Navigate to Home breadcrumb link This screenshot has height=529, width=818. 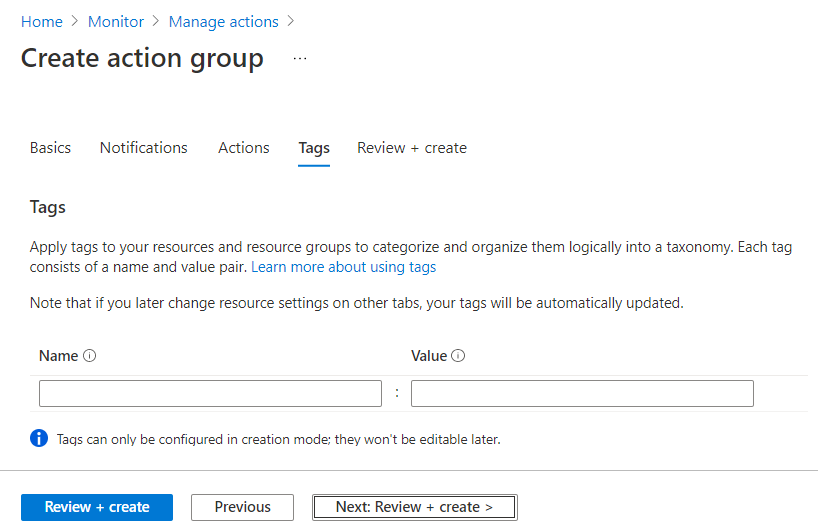tap(42, 22)
